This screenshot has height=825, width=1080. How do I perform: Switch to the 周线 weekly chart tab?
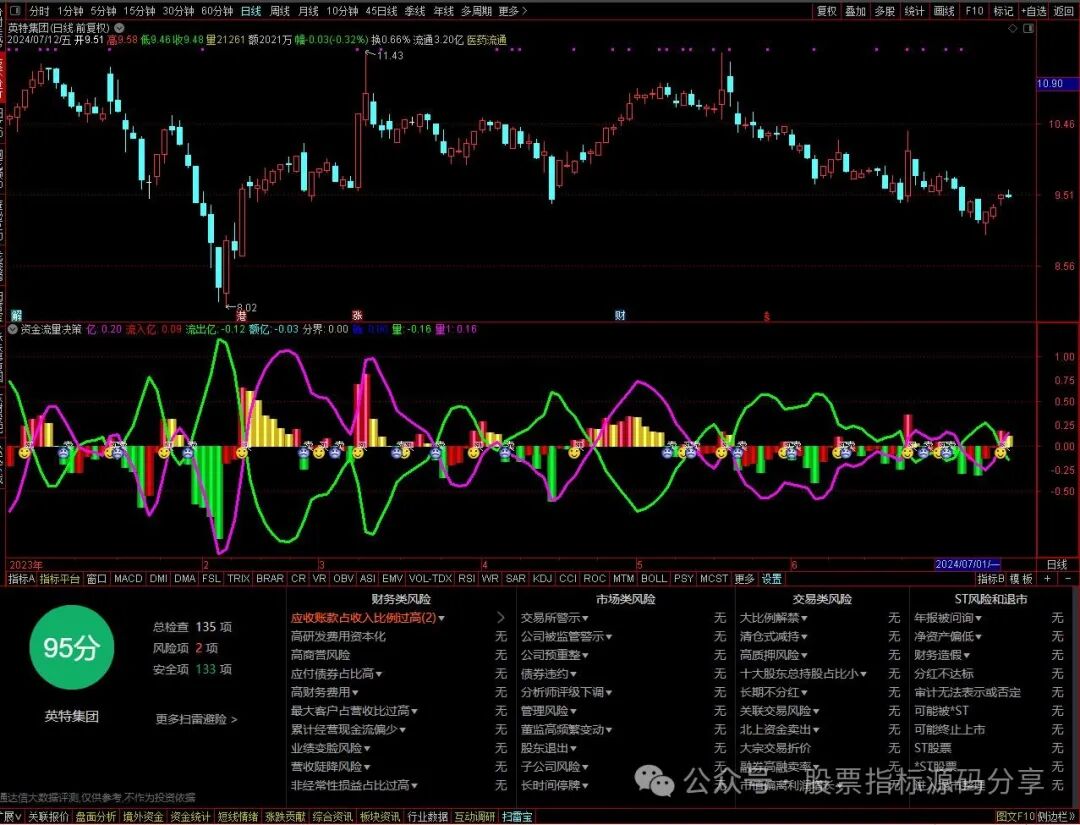(280, 11)
